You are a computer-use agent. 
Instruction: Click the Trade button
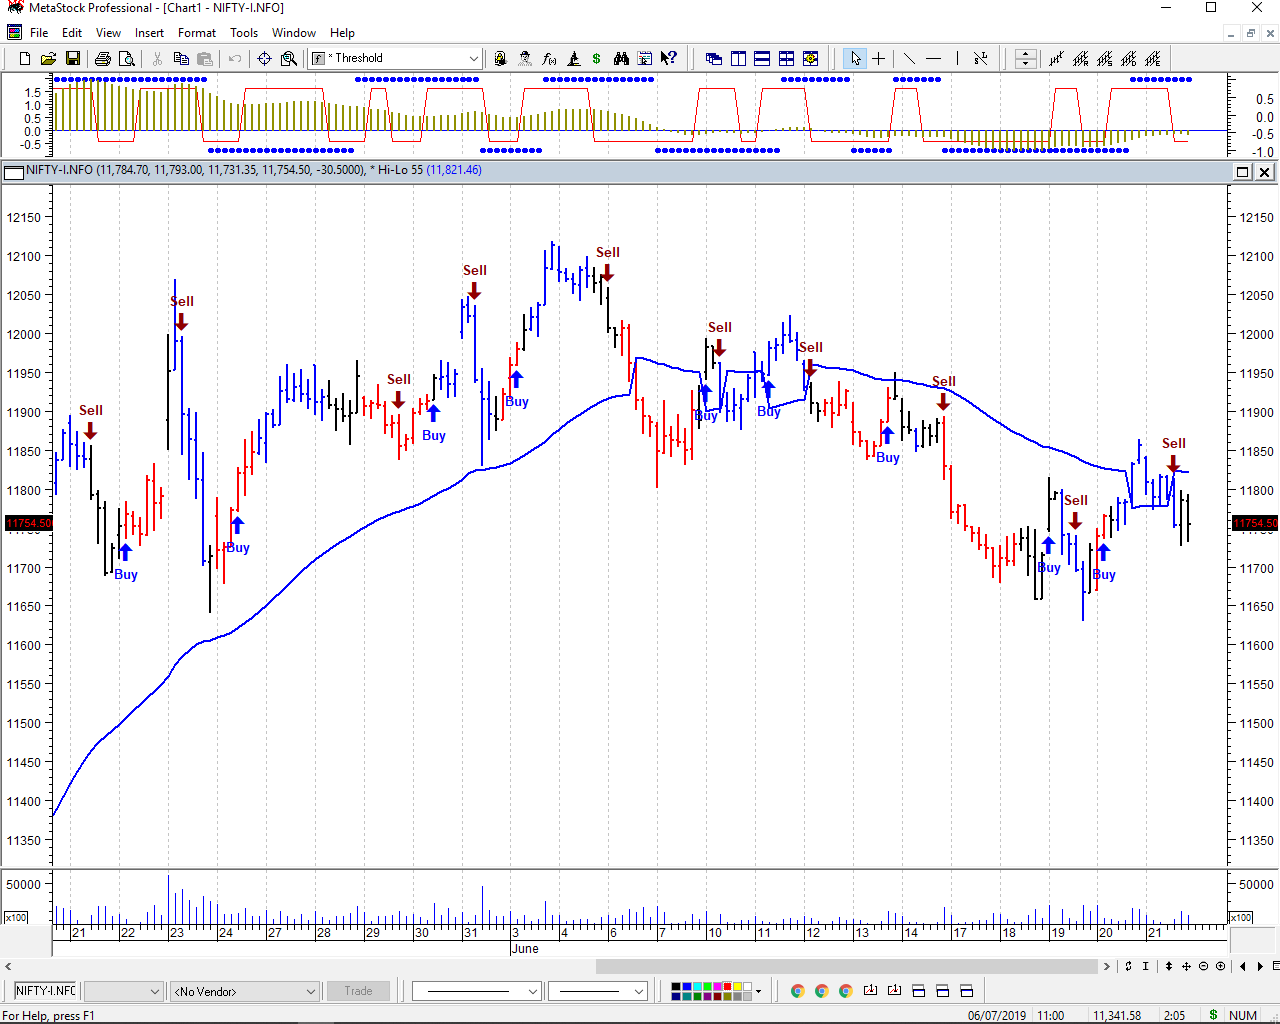click(x=358, y=991)
